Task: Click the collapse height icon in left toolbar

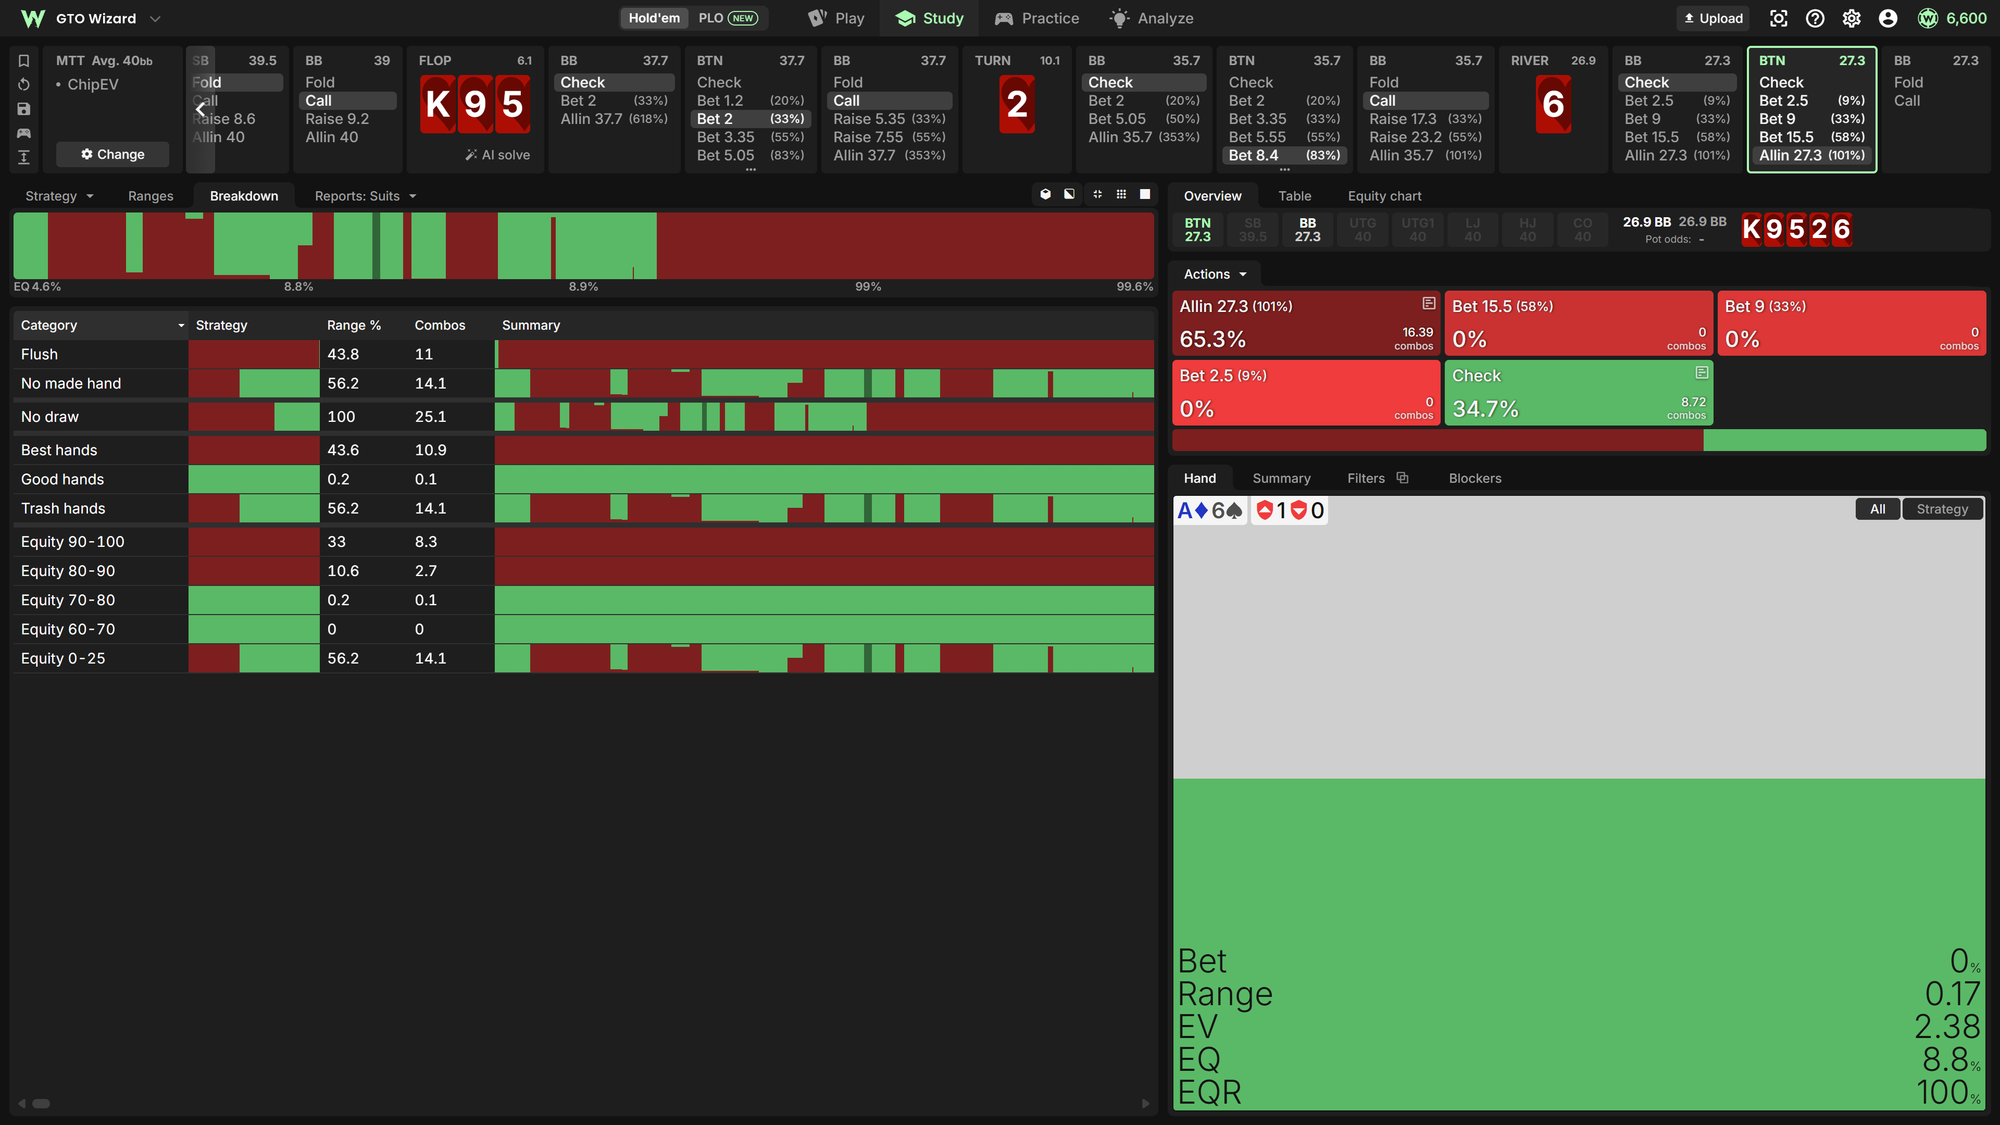Action: (x=24, y=157)
